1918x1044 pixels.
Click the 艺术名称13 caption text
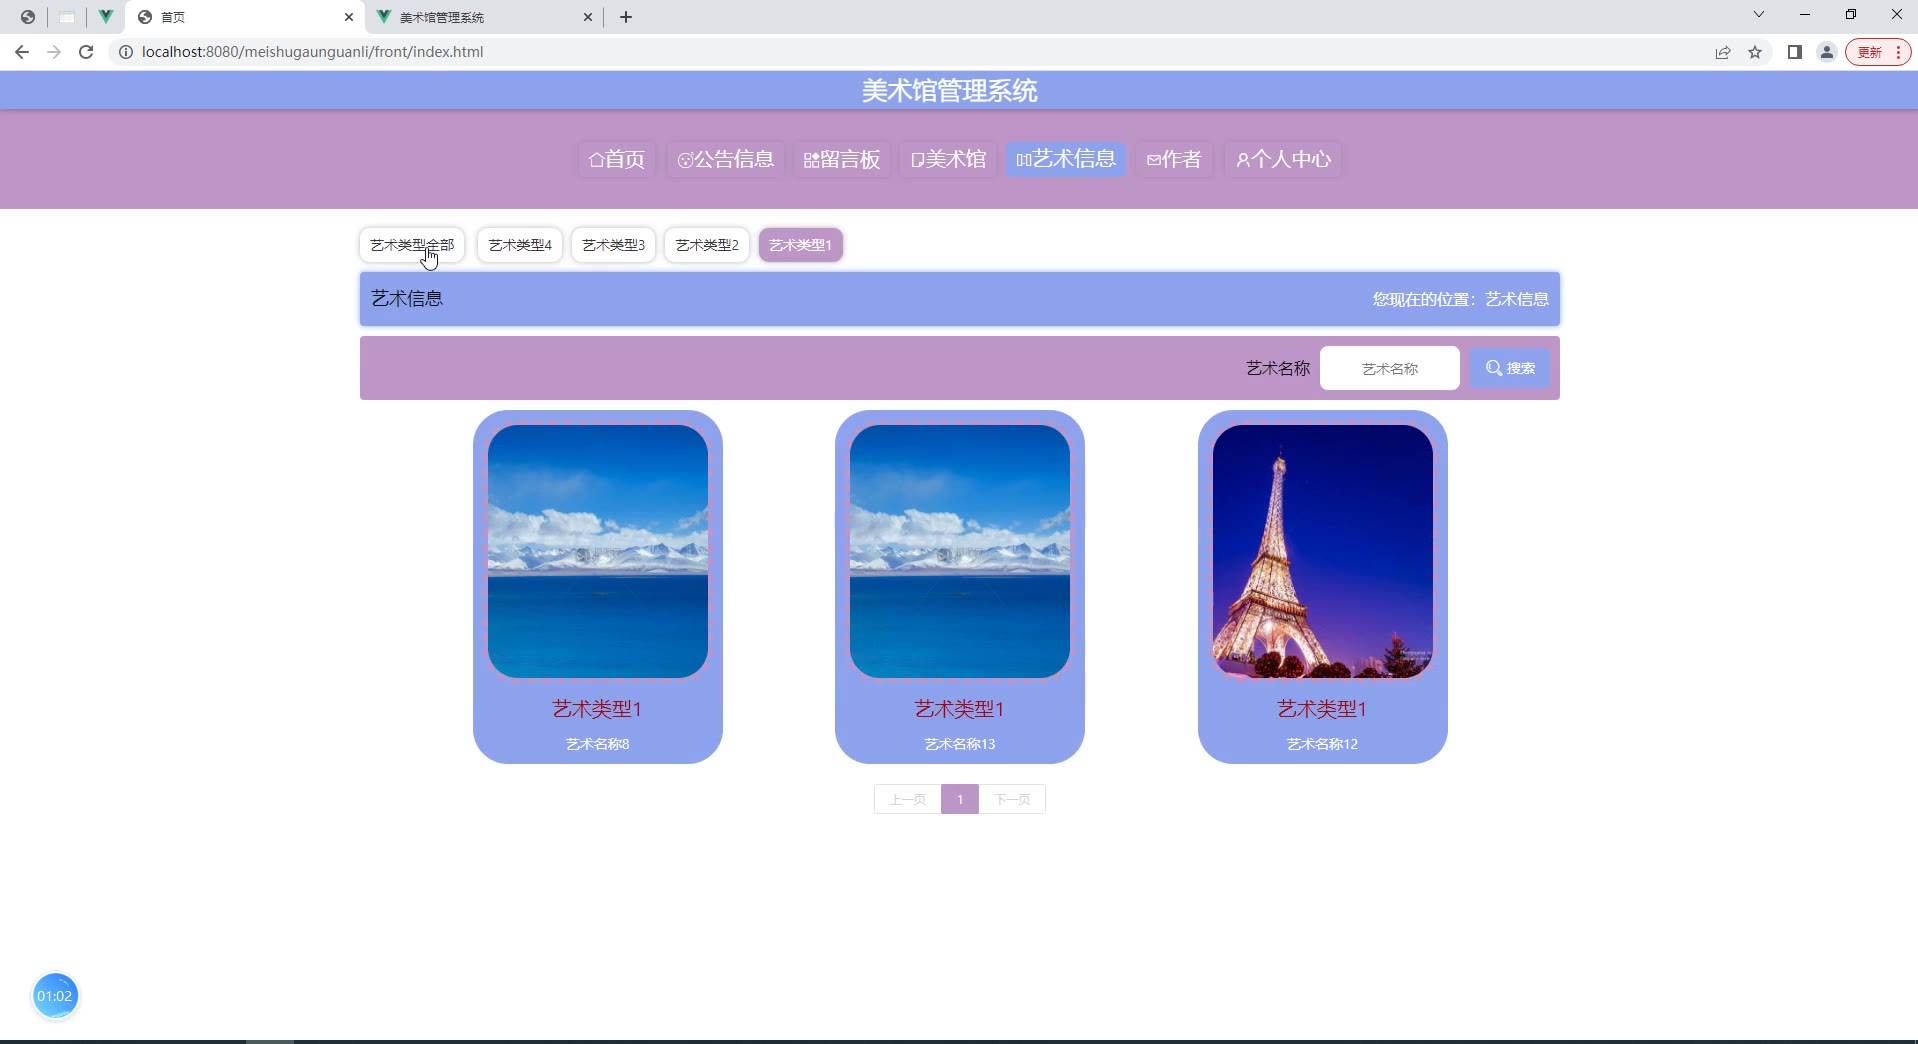point(960,744)
